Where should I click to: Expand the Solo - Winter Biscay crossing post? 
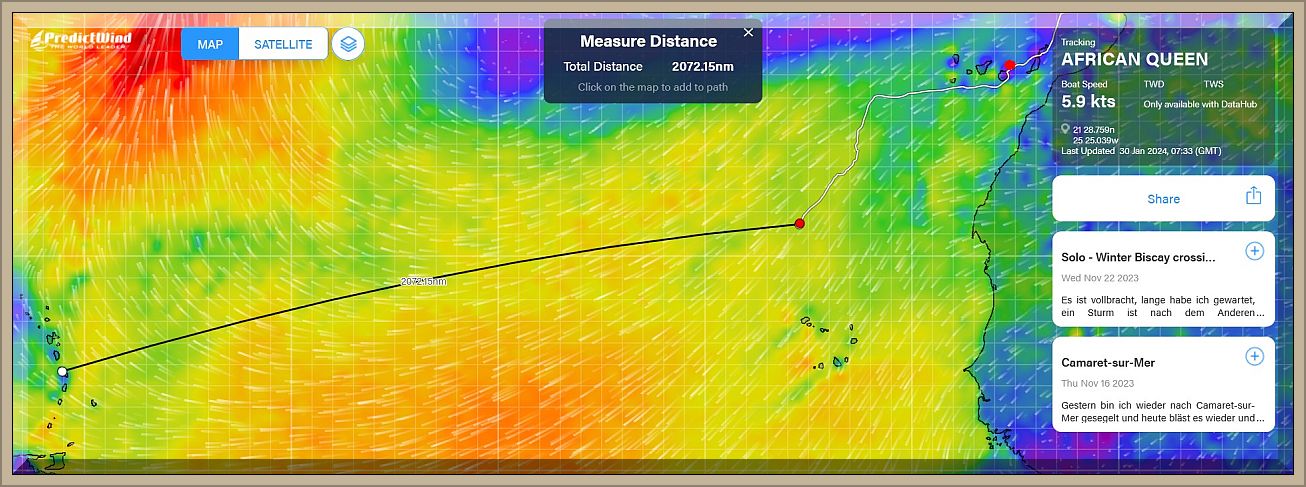point(1254,251)
